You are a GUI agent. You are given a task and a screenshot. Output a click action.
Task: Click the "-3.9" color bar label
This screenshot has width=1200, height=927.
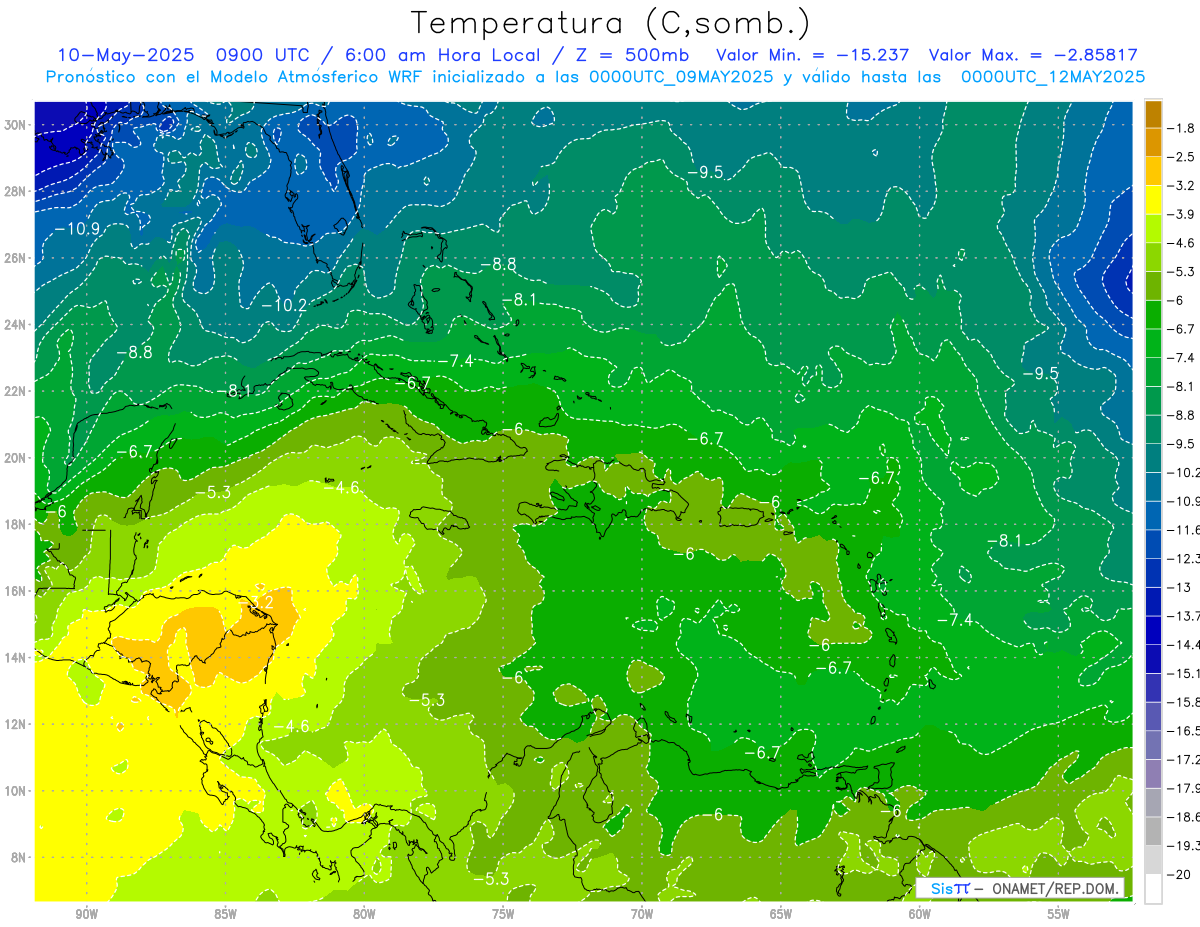pyautogui.click(x=1183, y=214)
